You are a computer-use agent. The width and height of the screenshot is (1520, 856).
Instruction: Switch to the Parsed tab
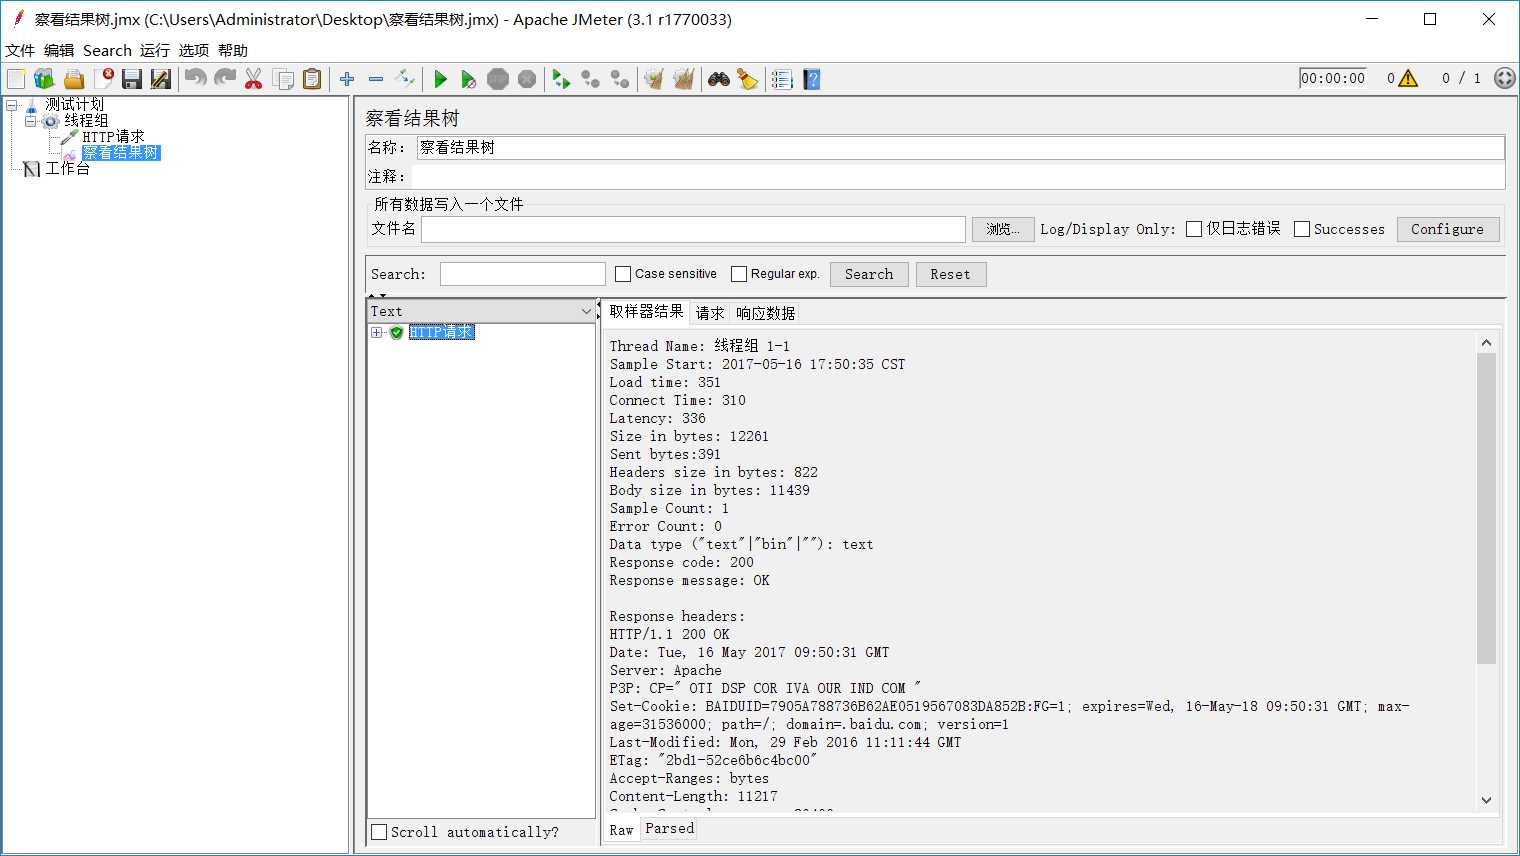click(669, 828)
